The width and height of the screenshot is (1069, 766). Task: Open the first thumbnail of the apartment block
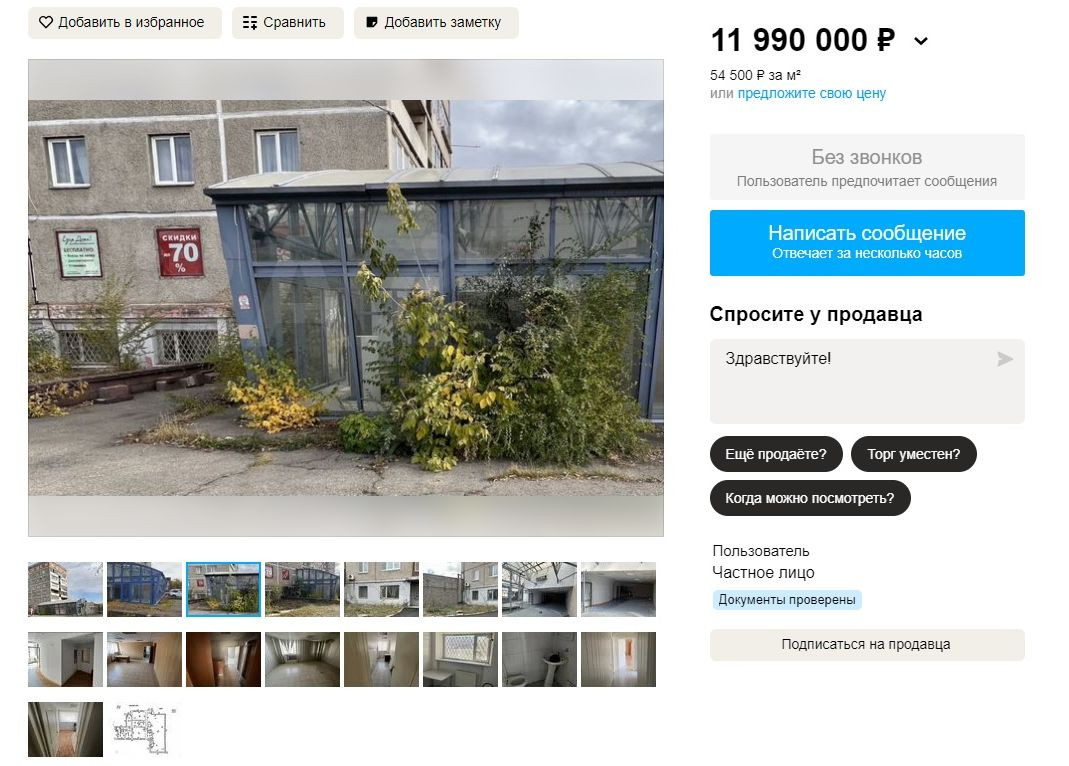(x=65, y=589)
